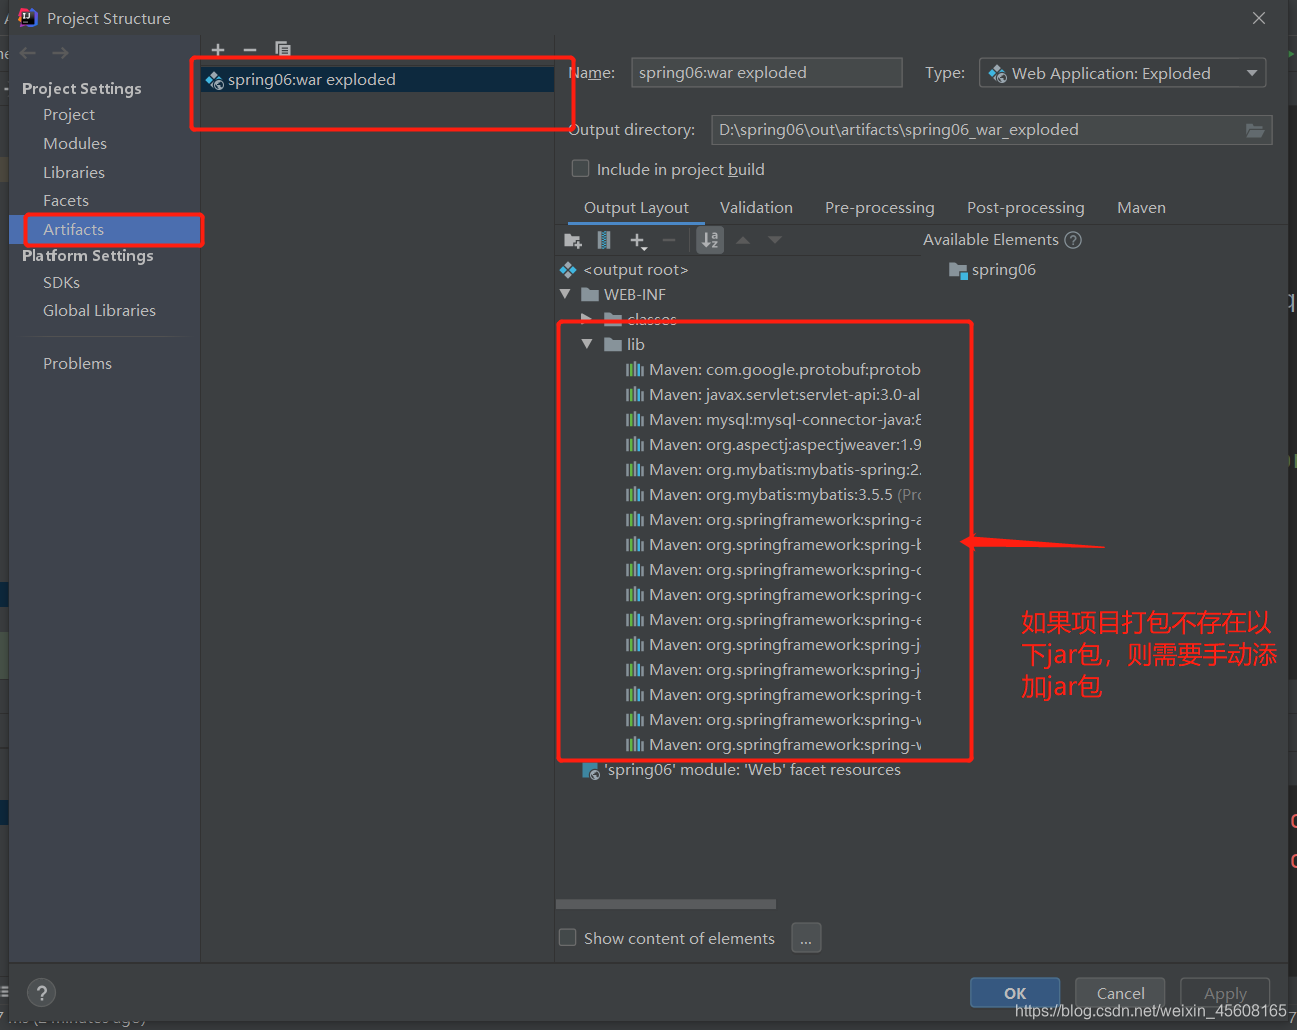The height and width of the screenshot is (1030, 1297).
Task: Confirm with the OK button
Action: pyautogui.click(x=1015, y=993)
